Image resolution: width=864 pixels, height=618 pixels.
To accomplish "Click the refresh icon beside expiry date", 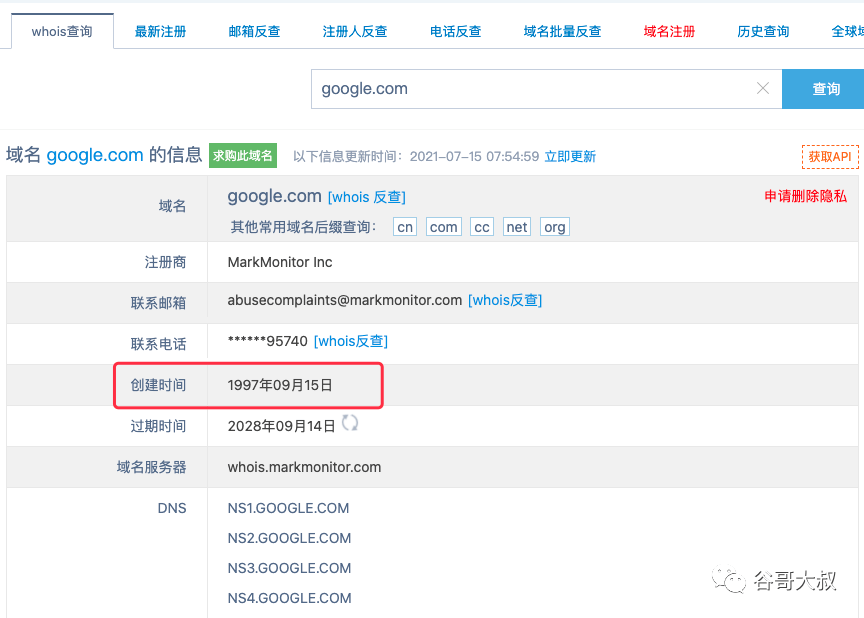I will [350, 423].
